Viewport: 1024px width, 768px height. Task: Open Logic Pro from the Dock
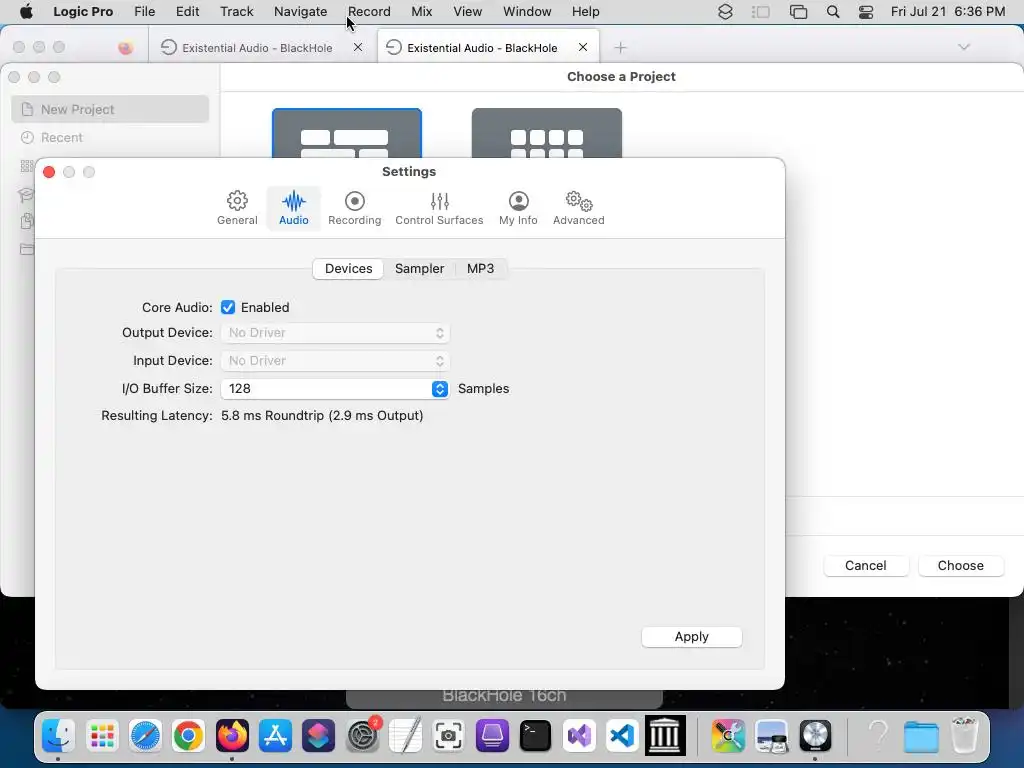(x=815, y=735)
